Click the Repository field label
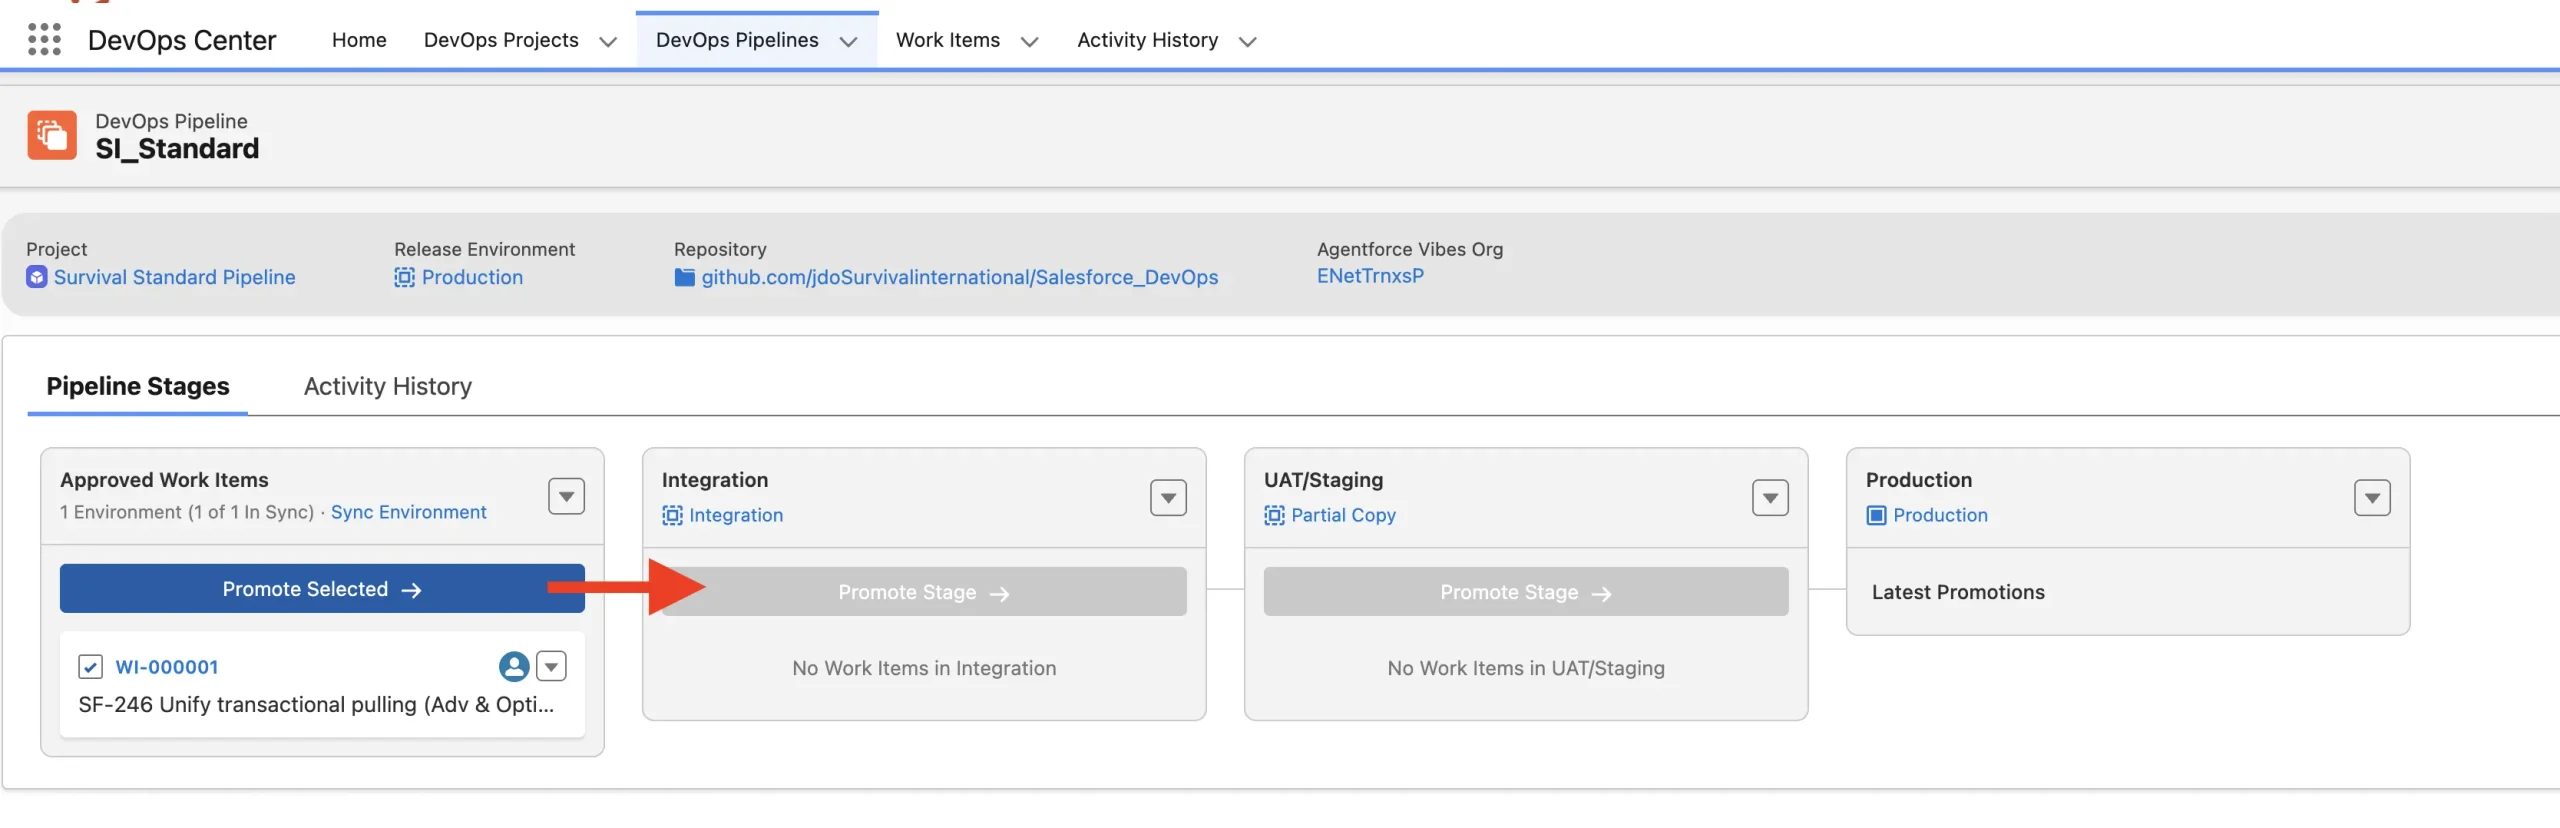The width and height of the screenshot is (2560, 828). [720, 249]
